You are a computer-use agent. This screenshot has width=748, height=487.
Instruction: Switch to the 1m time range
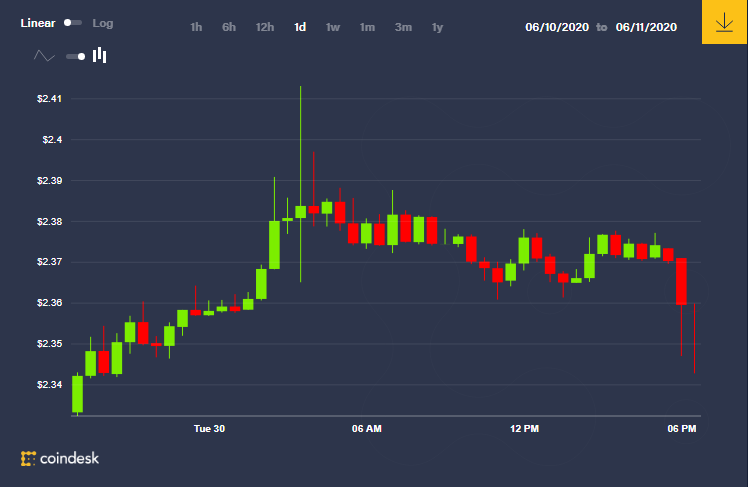tap(367, 27)
